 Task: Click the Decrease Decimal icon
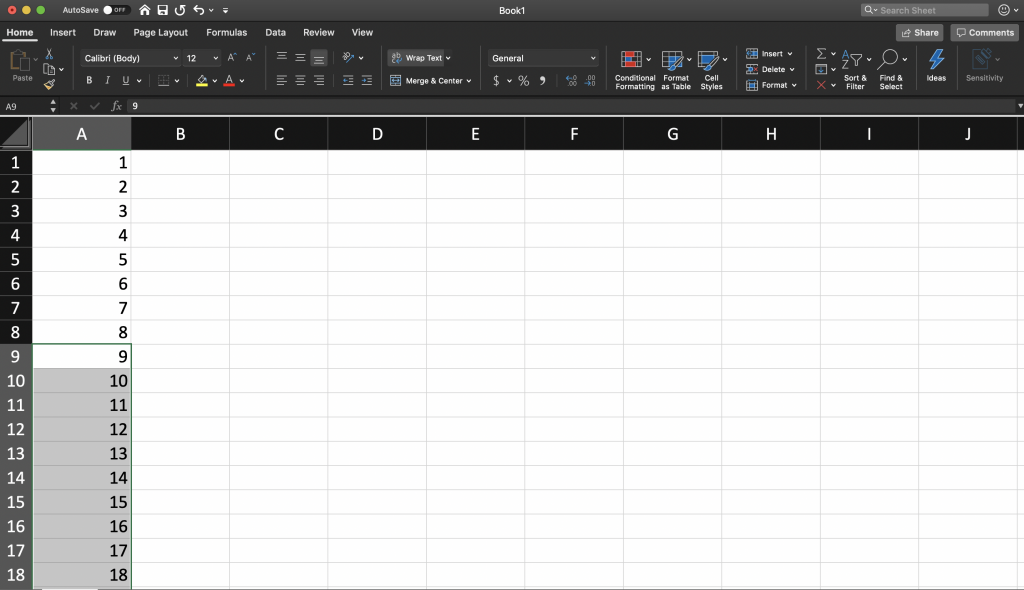[590, 80]
